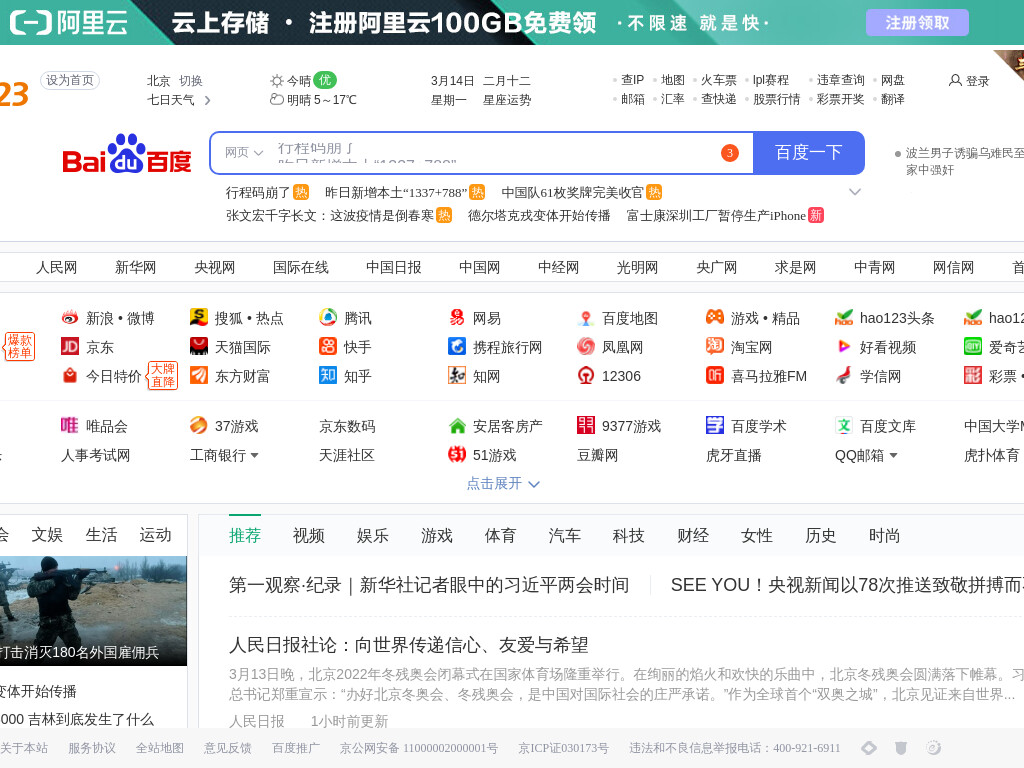Switch to the 科技 tab

(629, 536)
